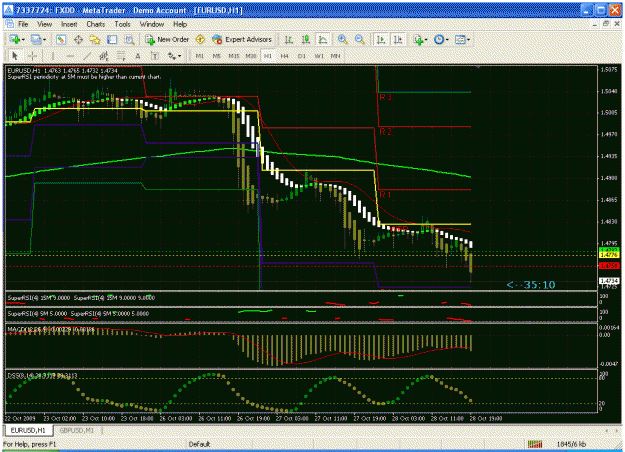Select the Horizontal Line tool
This screenshot has height=452, width=625.
[x=70, y=56]
